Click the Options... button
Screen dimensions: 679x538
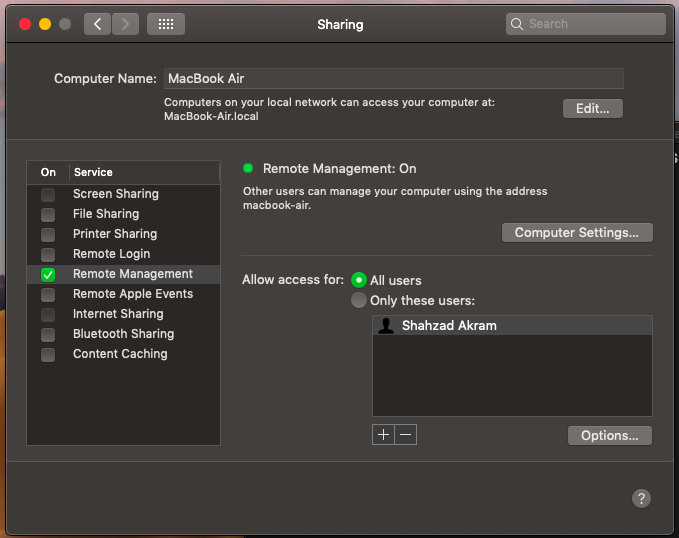(610, 435)
